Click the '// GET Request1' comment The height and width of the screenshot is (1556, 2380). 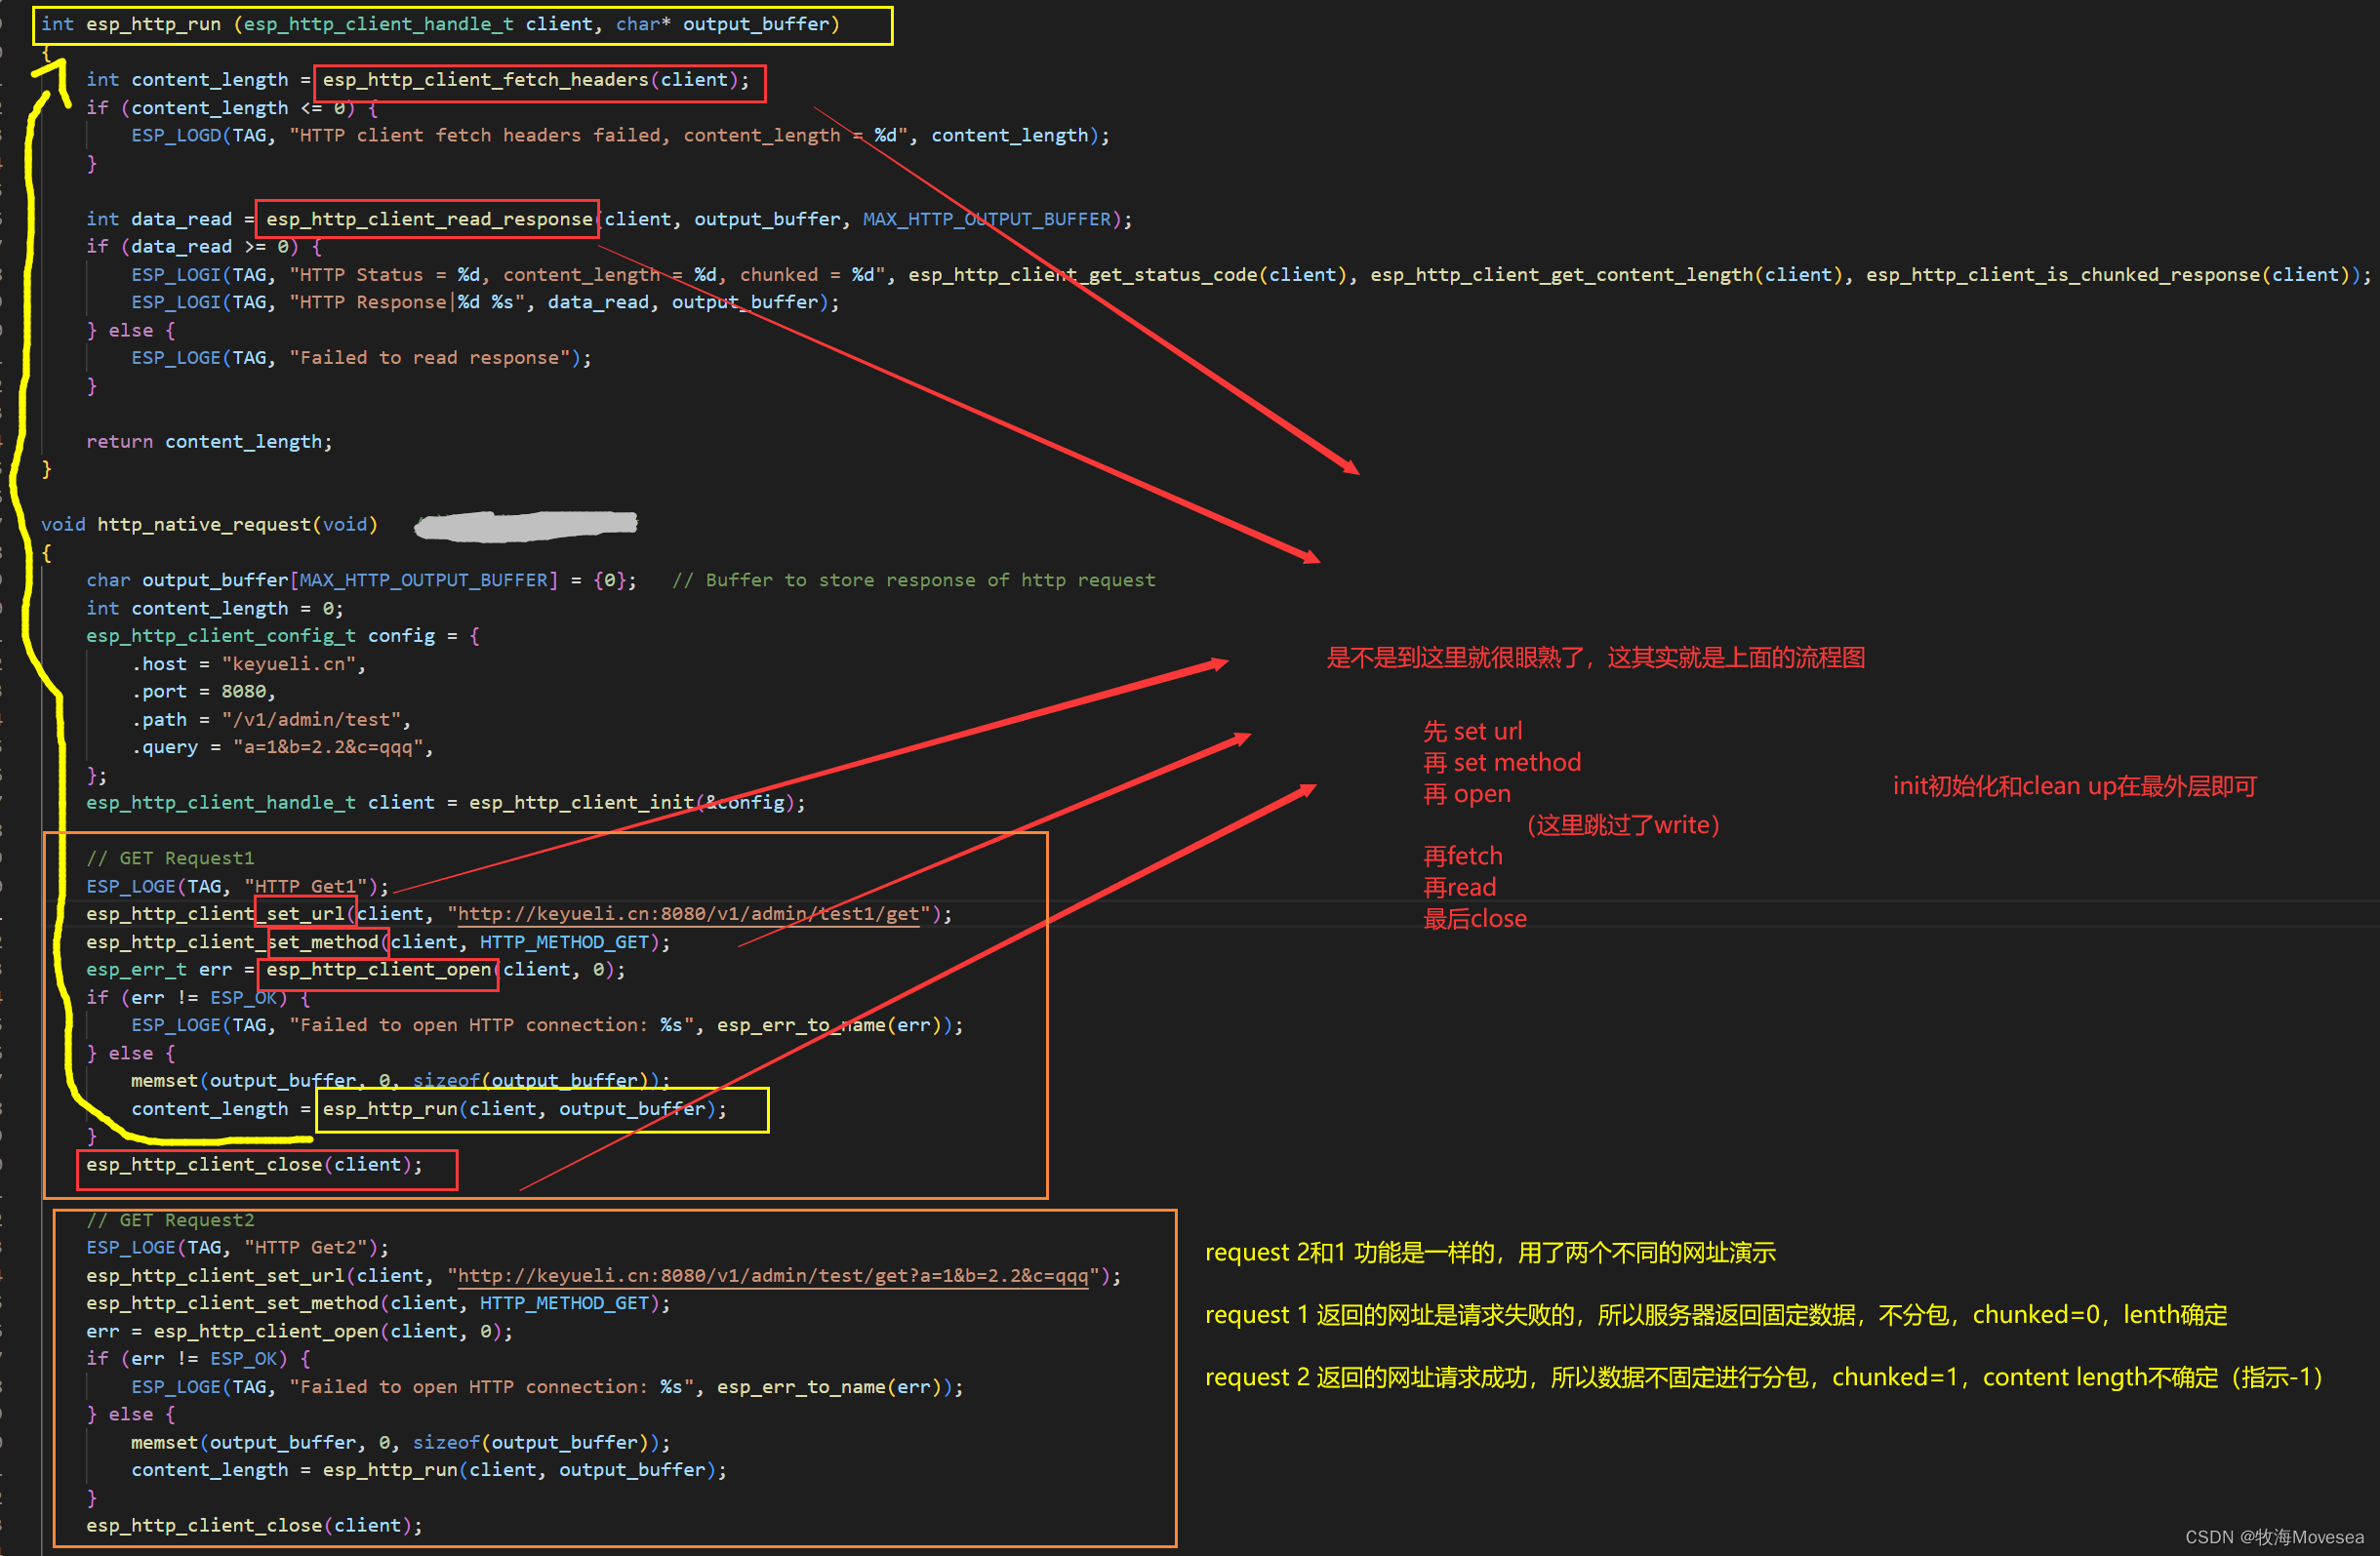tap(170, 858)
